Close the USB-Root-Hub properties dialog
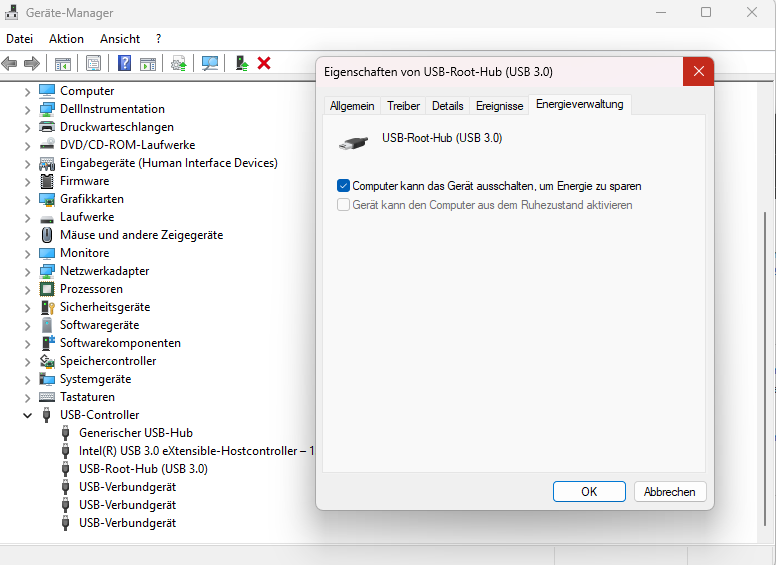 click(x=698, y=72)
